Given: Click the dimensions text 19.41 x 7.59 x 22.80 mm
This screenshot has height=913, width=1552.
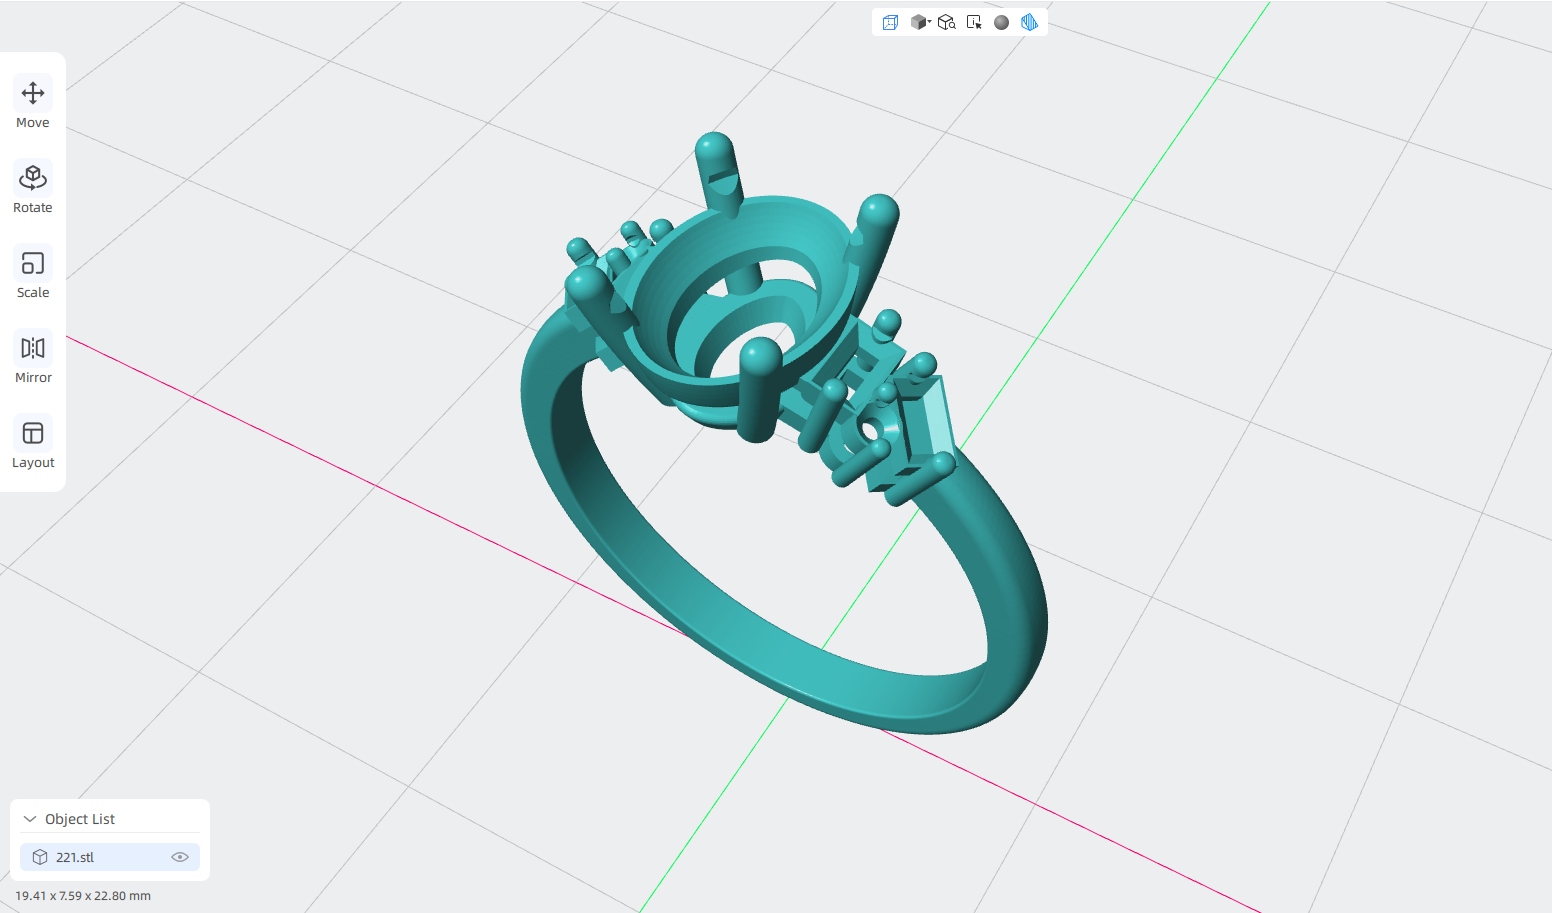Looking at the screenshot, I should coord(83,896).
